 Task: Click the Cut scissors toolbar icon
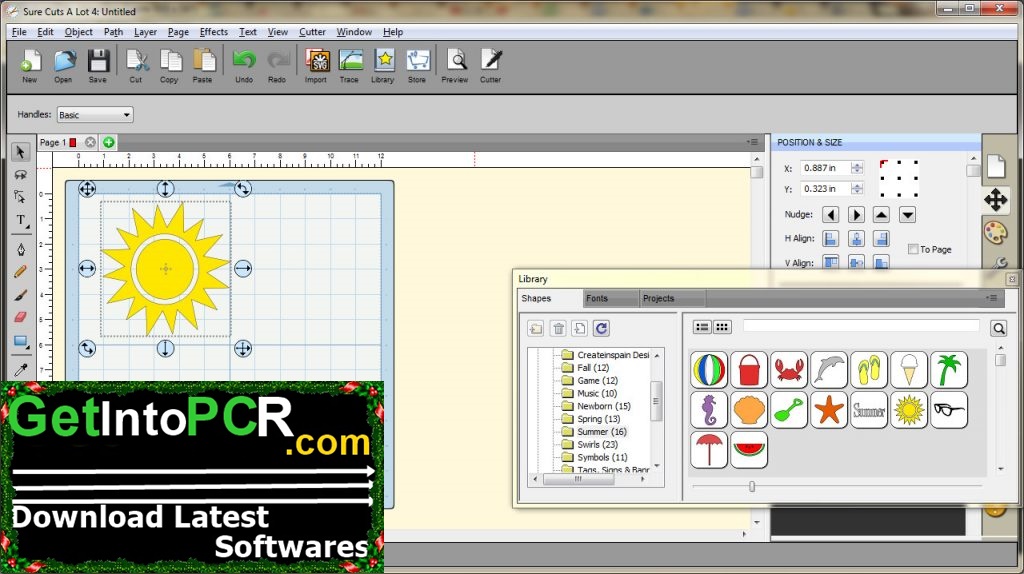pos(136,65)
